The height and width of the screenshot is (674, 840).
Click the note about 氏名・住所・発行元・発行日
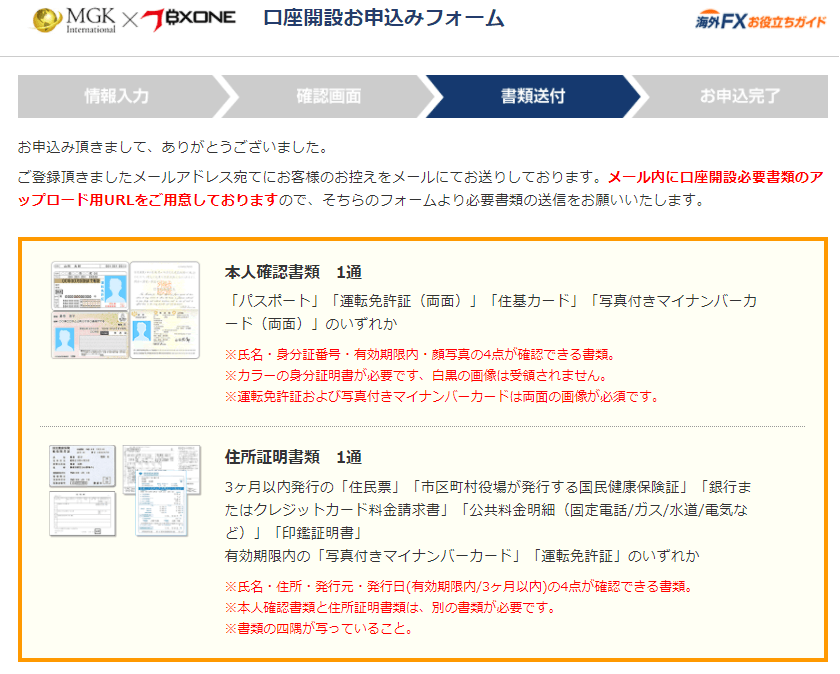click(459, 587)
